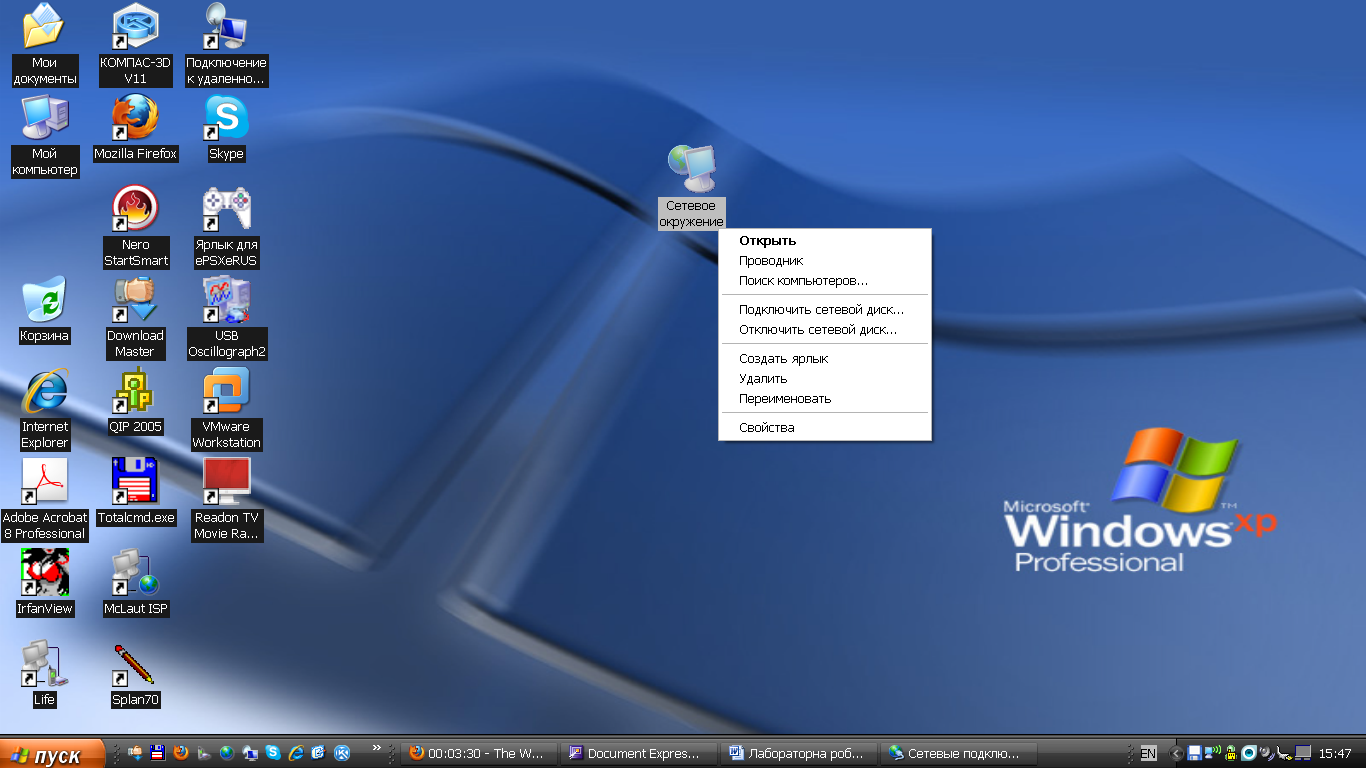Select the Подключение к удаленному desktop shortcut

tap(226, 45)
